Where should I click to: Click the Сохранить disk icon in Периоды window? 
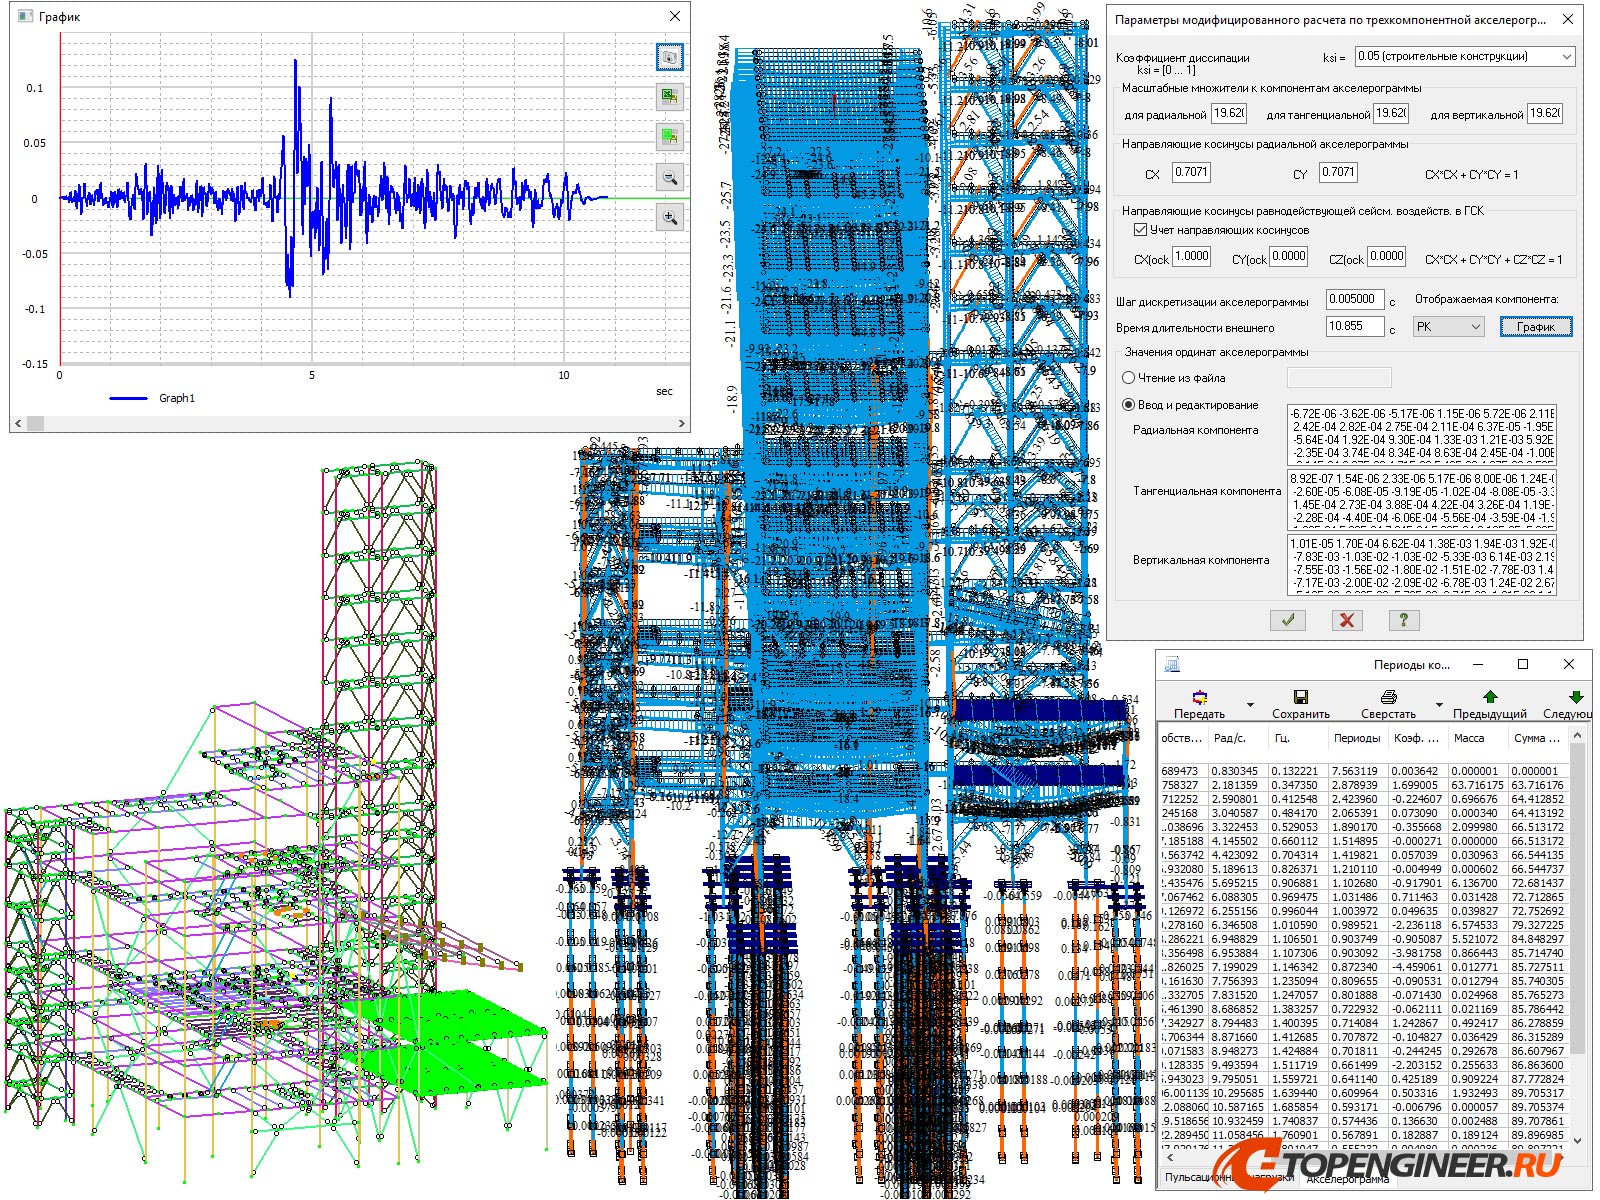point(1302,696)
